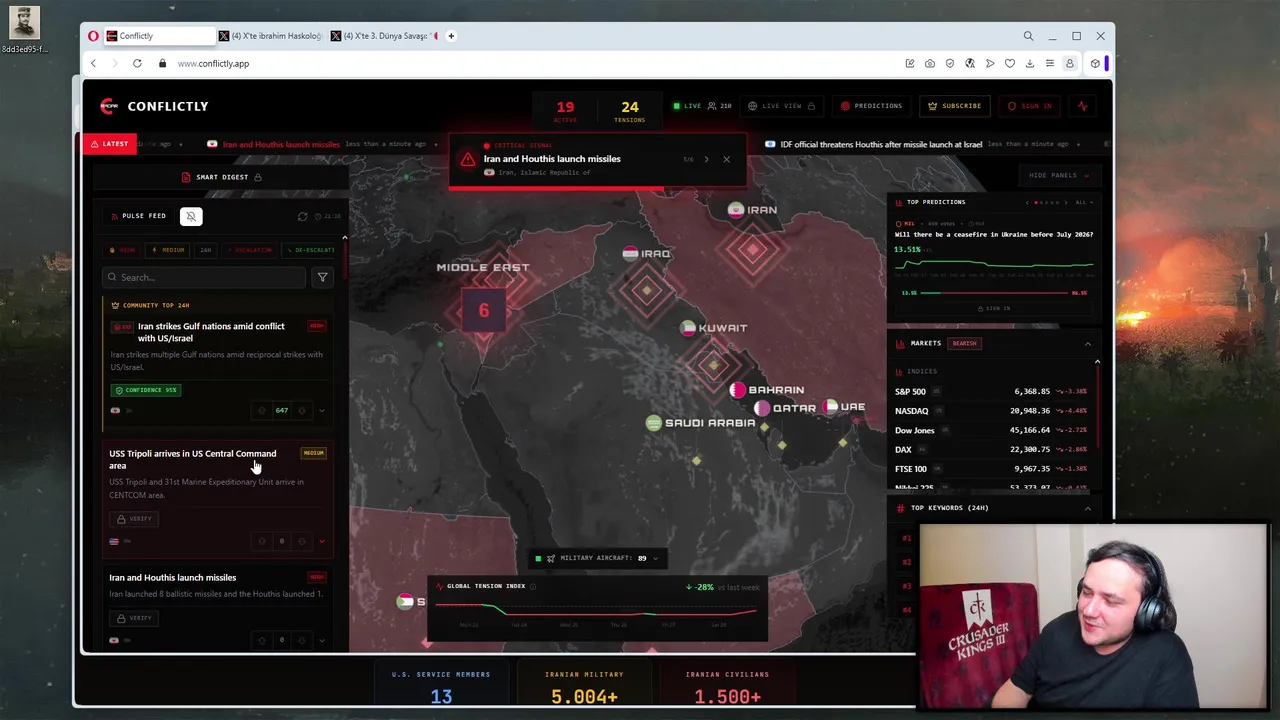Select the Middle East cluster marker 6
Viewport: 1280px width, 720px height.
pyautogui.click(x=484, y=311)
